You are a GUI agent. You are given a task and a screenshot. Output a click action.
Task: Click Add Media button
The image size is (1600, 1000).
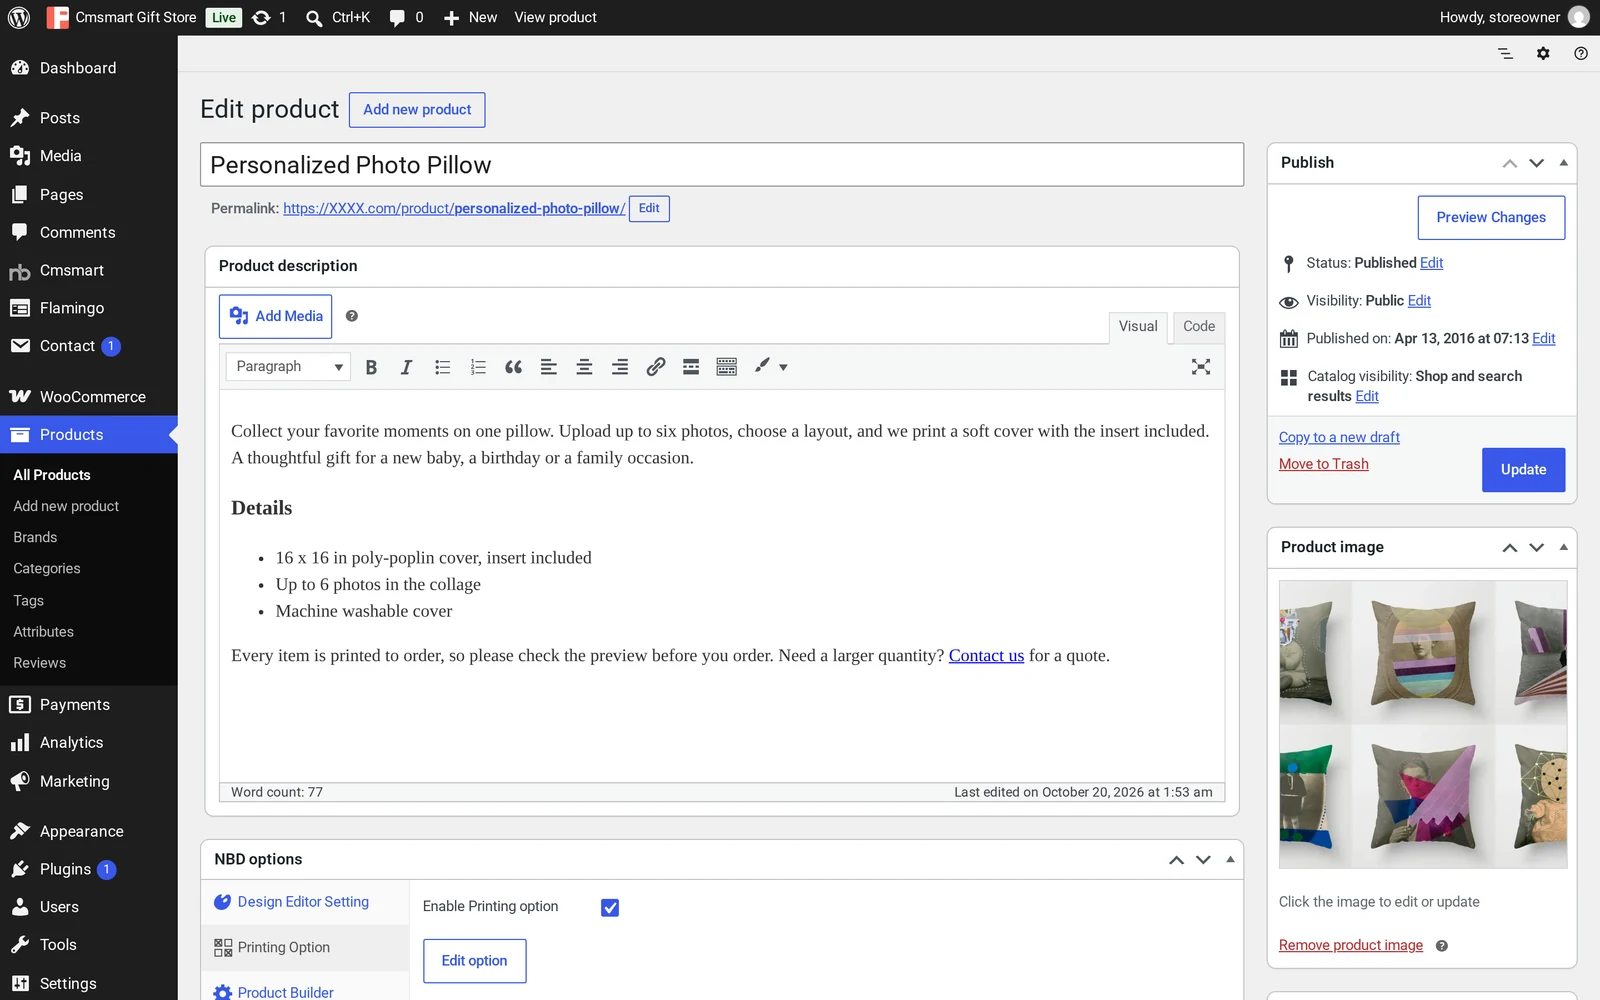(276, 316)
